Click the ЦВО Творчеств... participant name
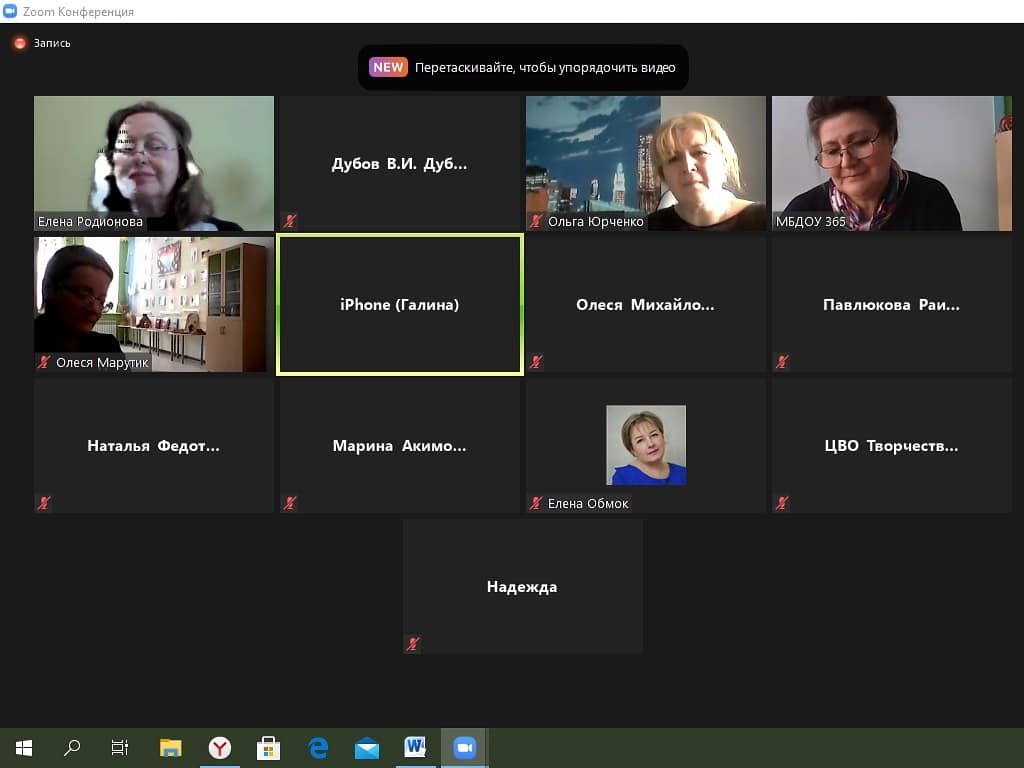The width and height of the screenshot is (1024, 768). (891, 446)
